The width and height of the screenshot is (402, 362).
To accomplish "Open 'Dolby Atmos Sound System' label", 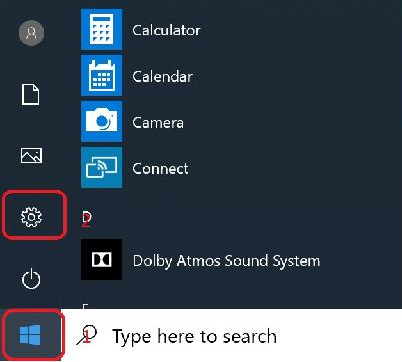I will (x=226, y=261).
